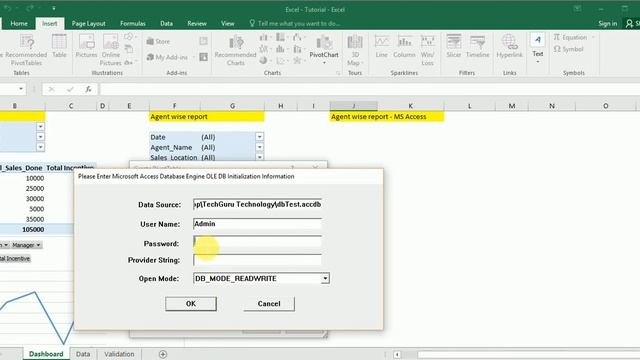This screenshot has height=360, width=640.
Task: Expand the Charts group dialog launcher
Action: click(x=338, y=73)
